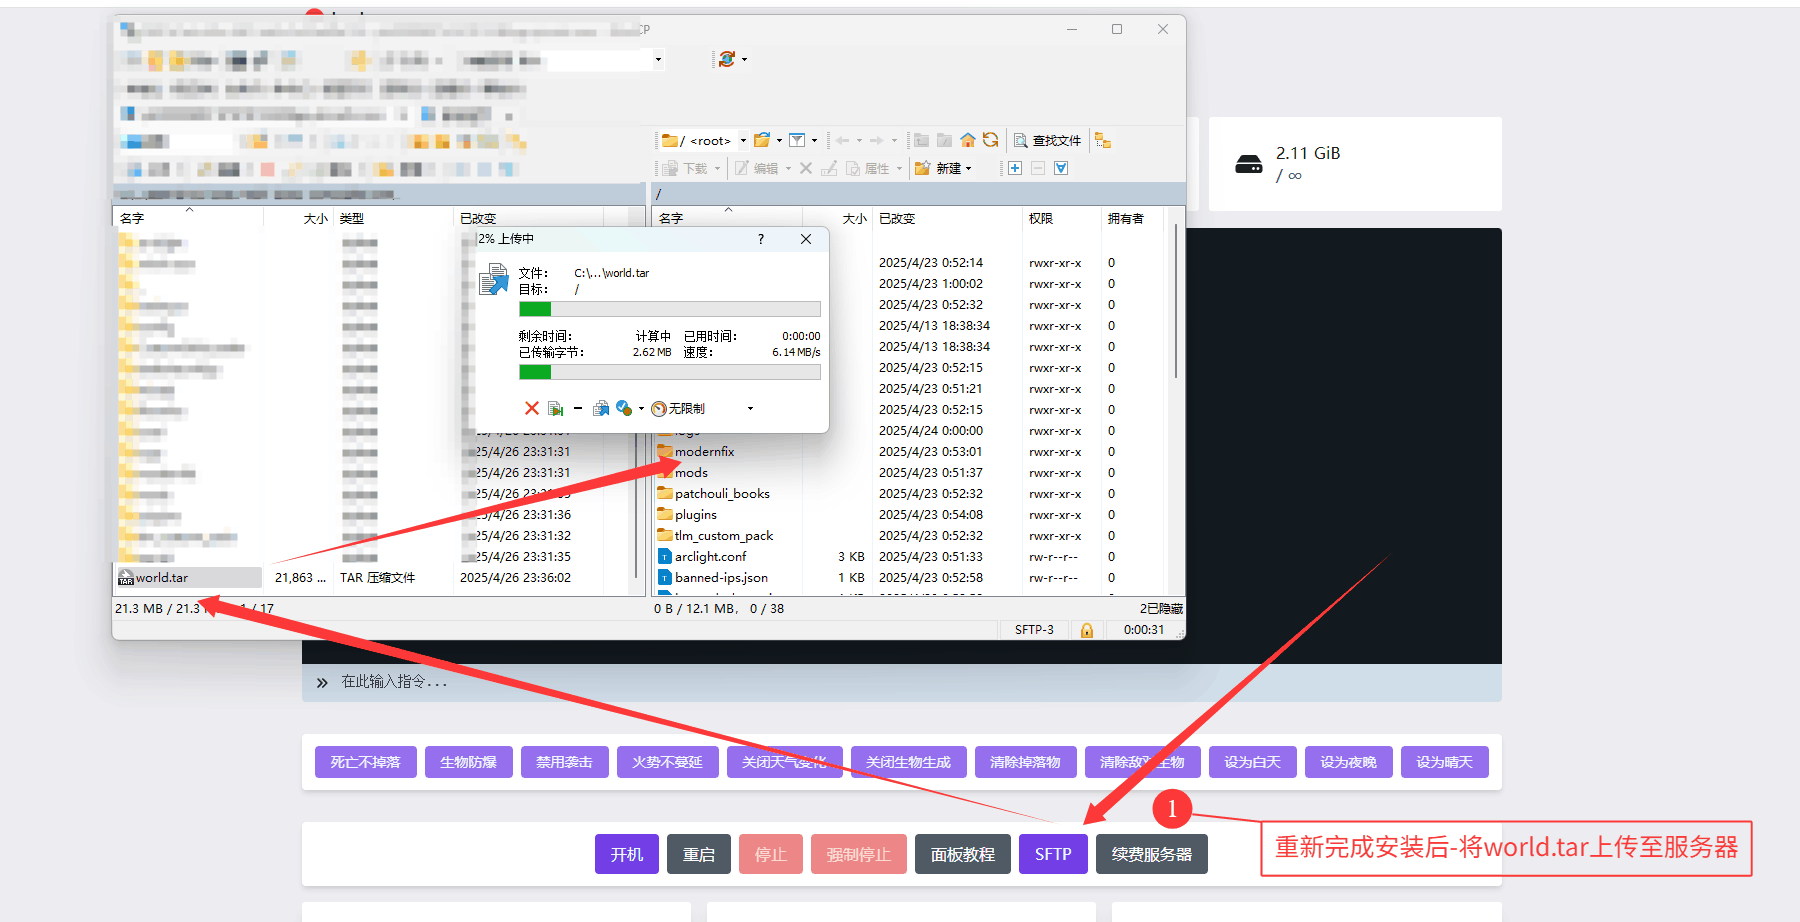Image resolution: width=1800 pixels, height=922 pixels.
Task: Toggle the remote directory tree icon
Action: click(x=1103, y=140)
